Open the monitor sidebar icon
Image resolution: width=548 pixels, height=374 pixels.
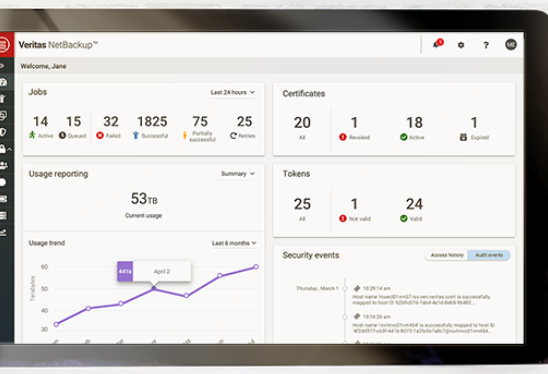click(x=3, y=115)
